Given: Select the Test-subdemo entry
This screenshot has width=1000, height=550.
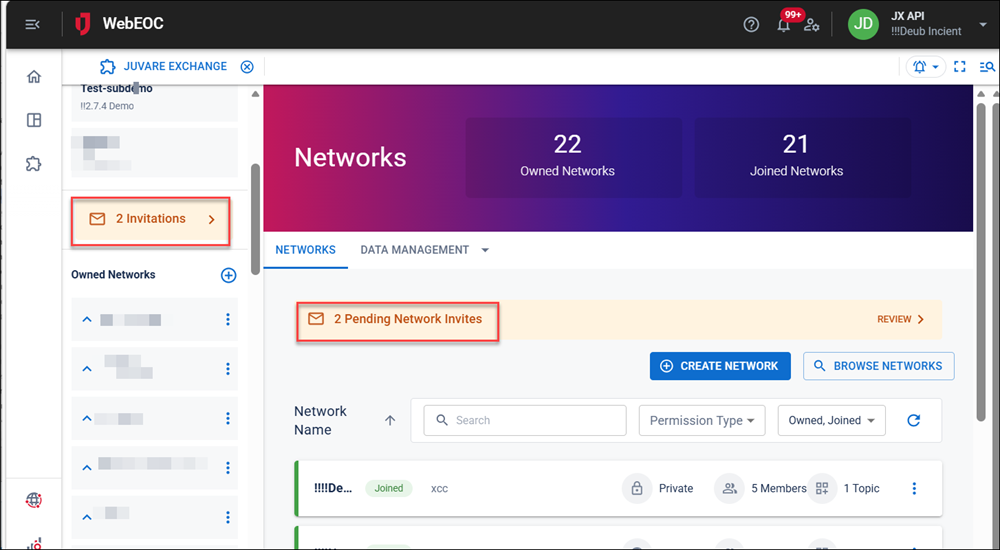Looking at the screenshot, I should [x=154, y=97].
